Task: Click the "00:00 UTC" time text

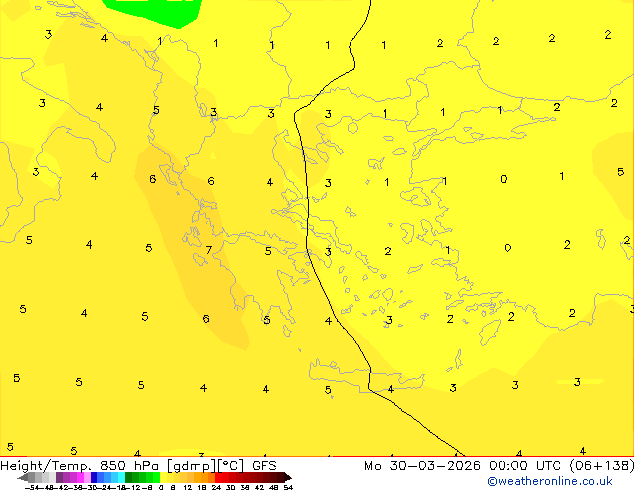Action: point(524,466)
